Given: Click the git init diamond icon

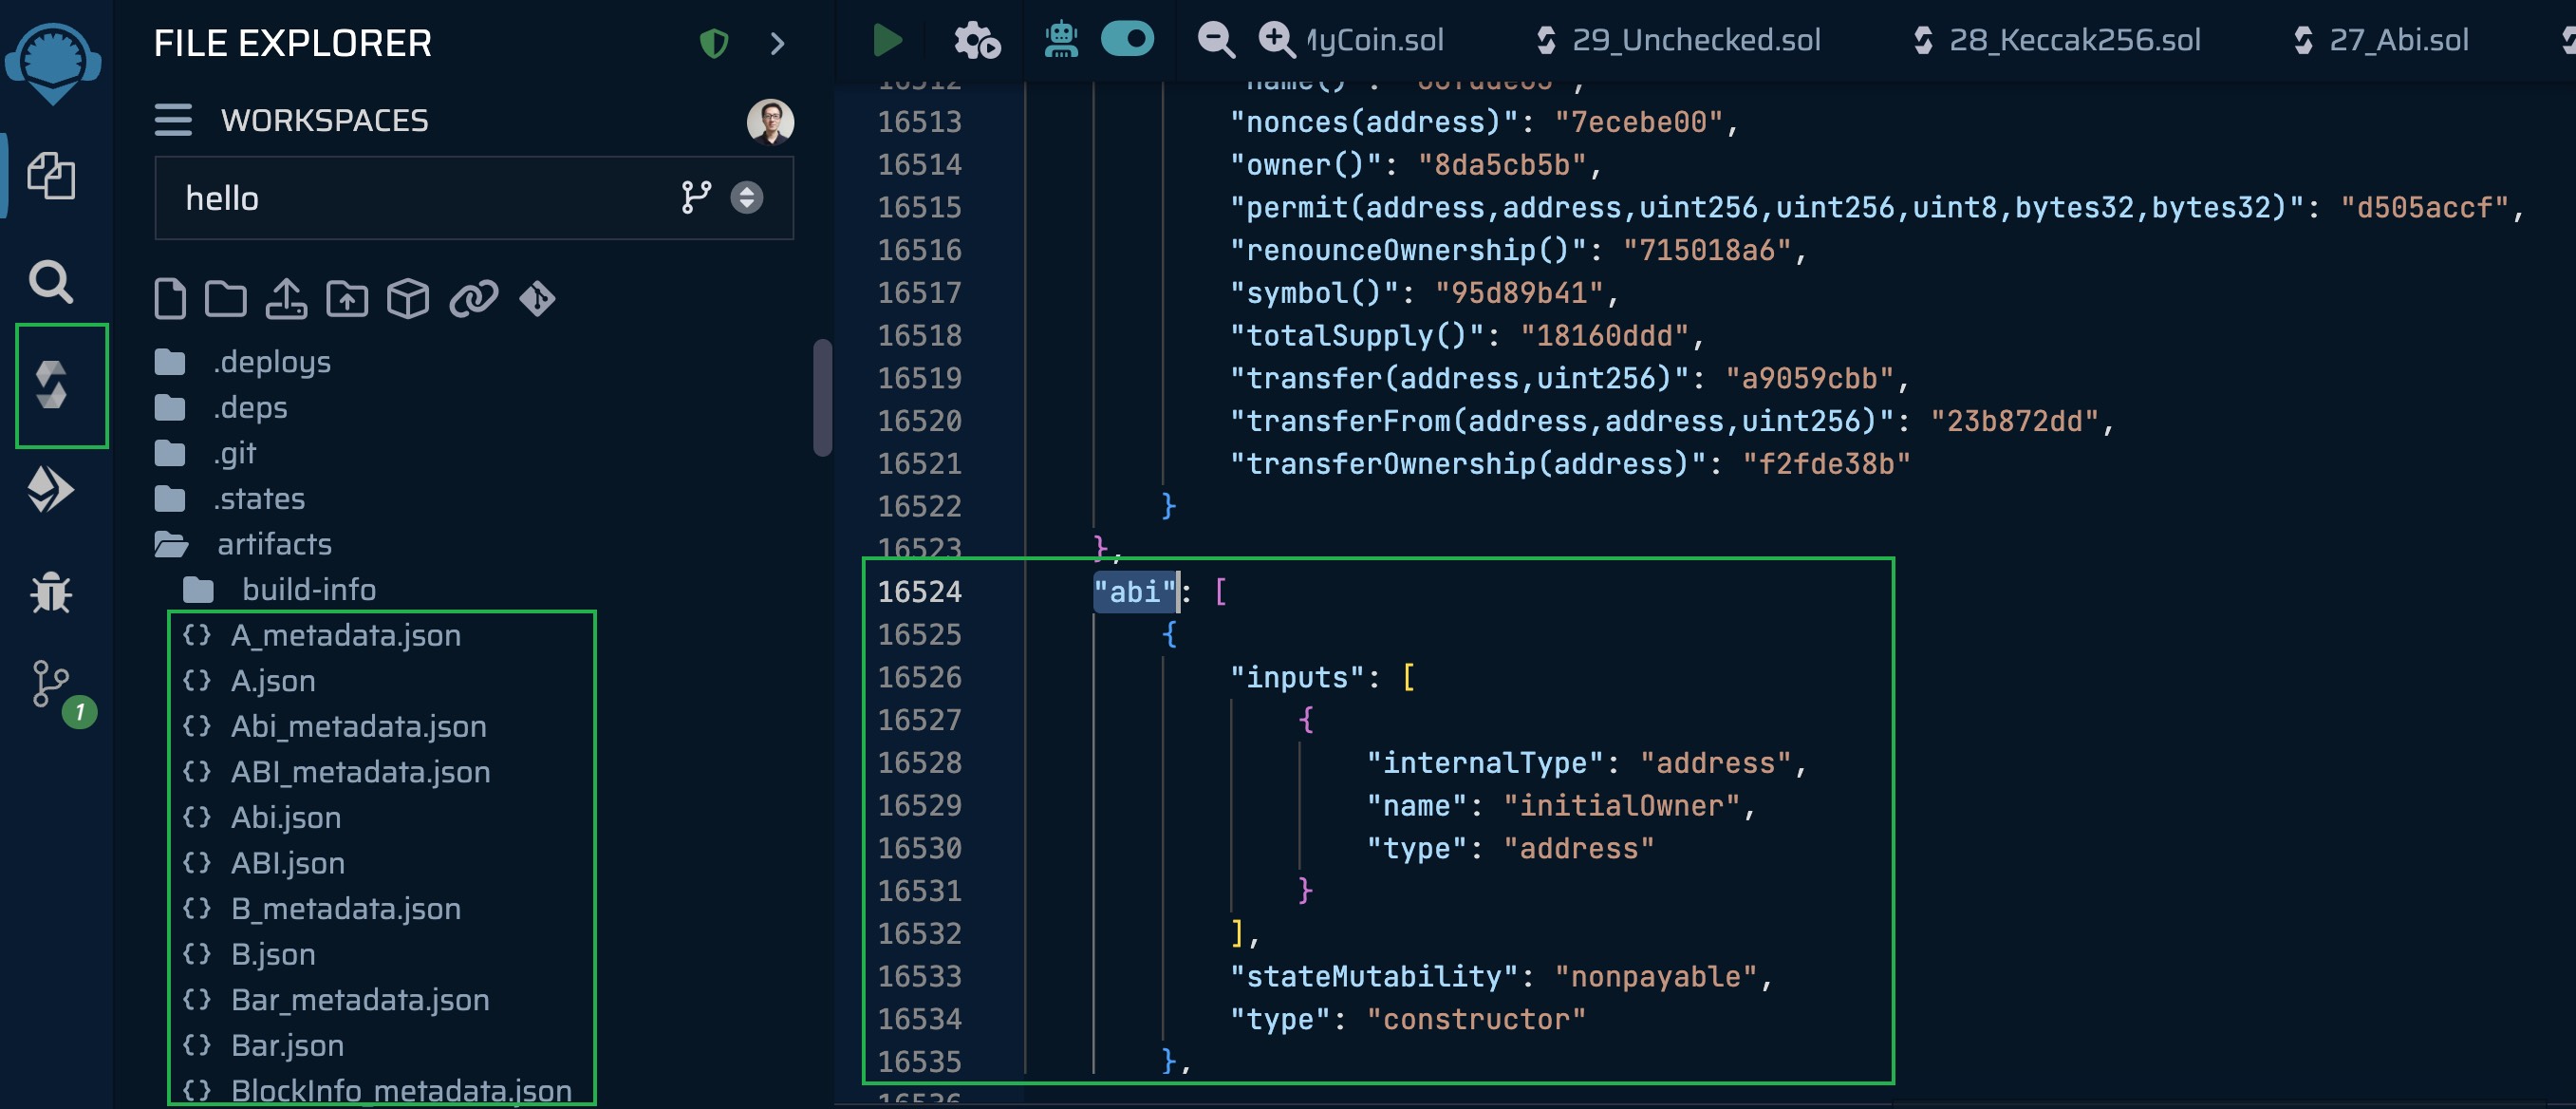Looking at the screenshot, I should pos(537,299).
